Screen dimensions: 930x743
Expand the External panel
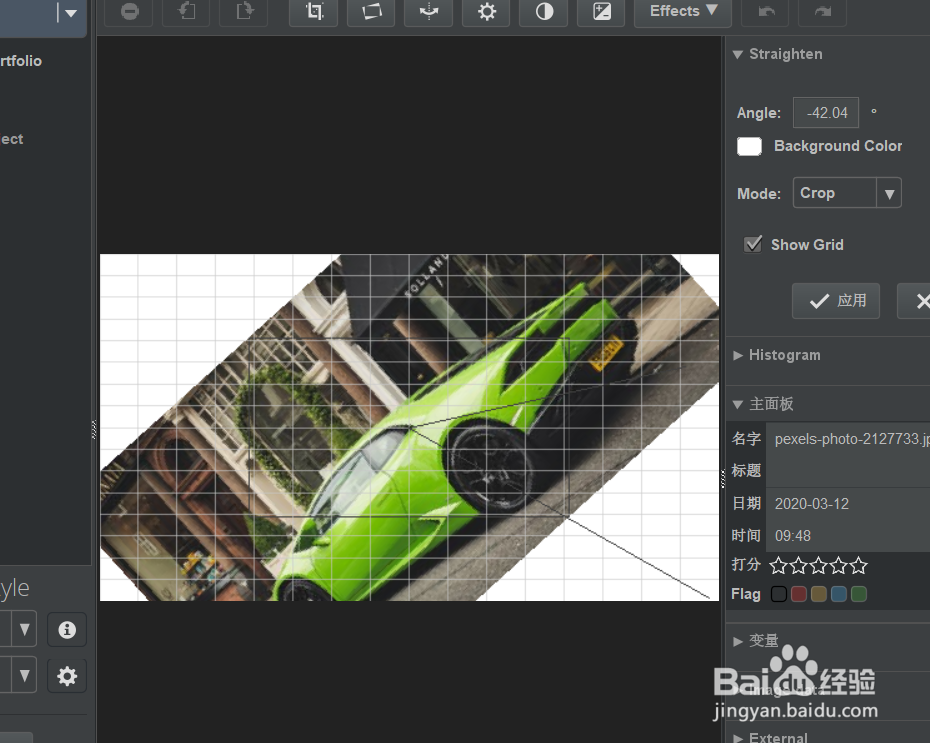(738, 738)
